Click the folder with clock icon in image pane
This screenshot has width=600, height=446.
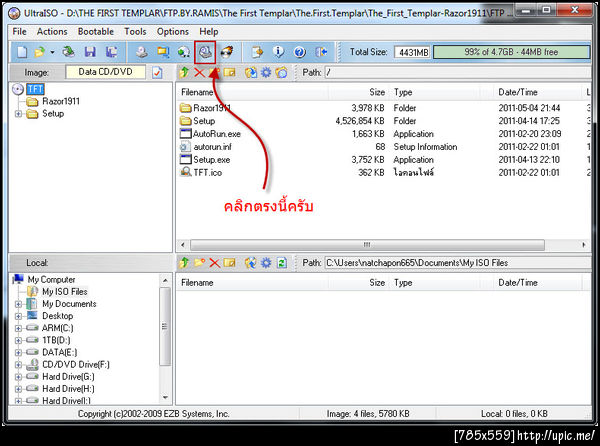coord(281,72)
